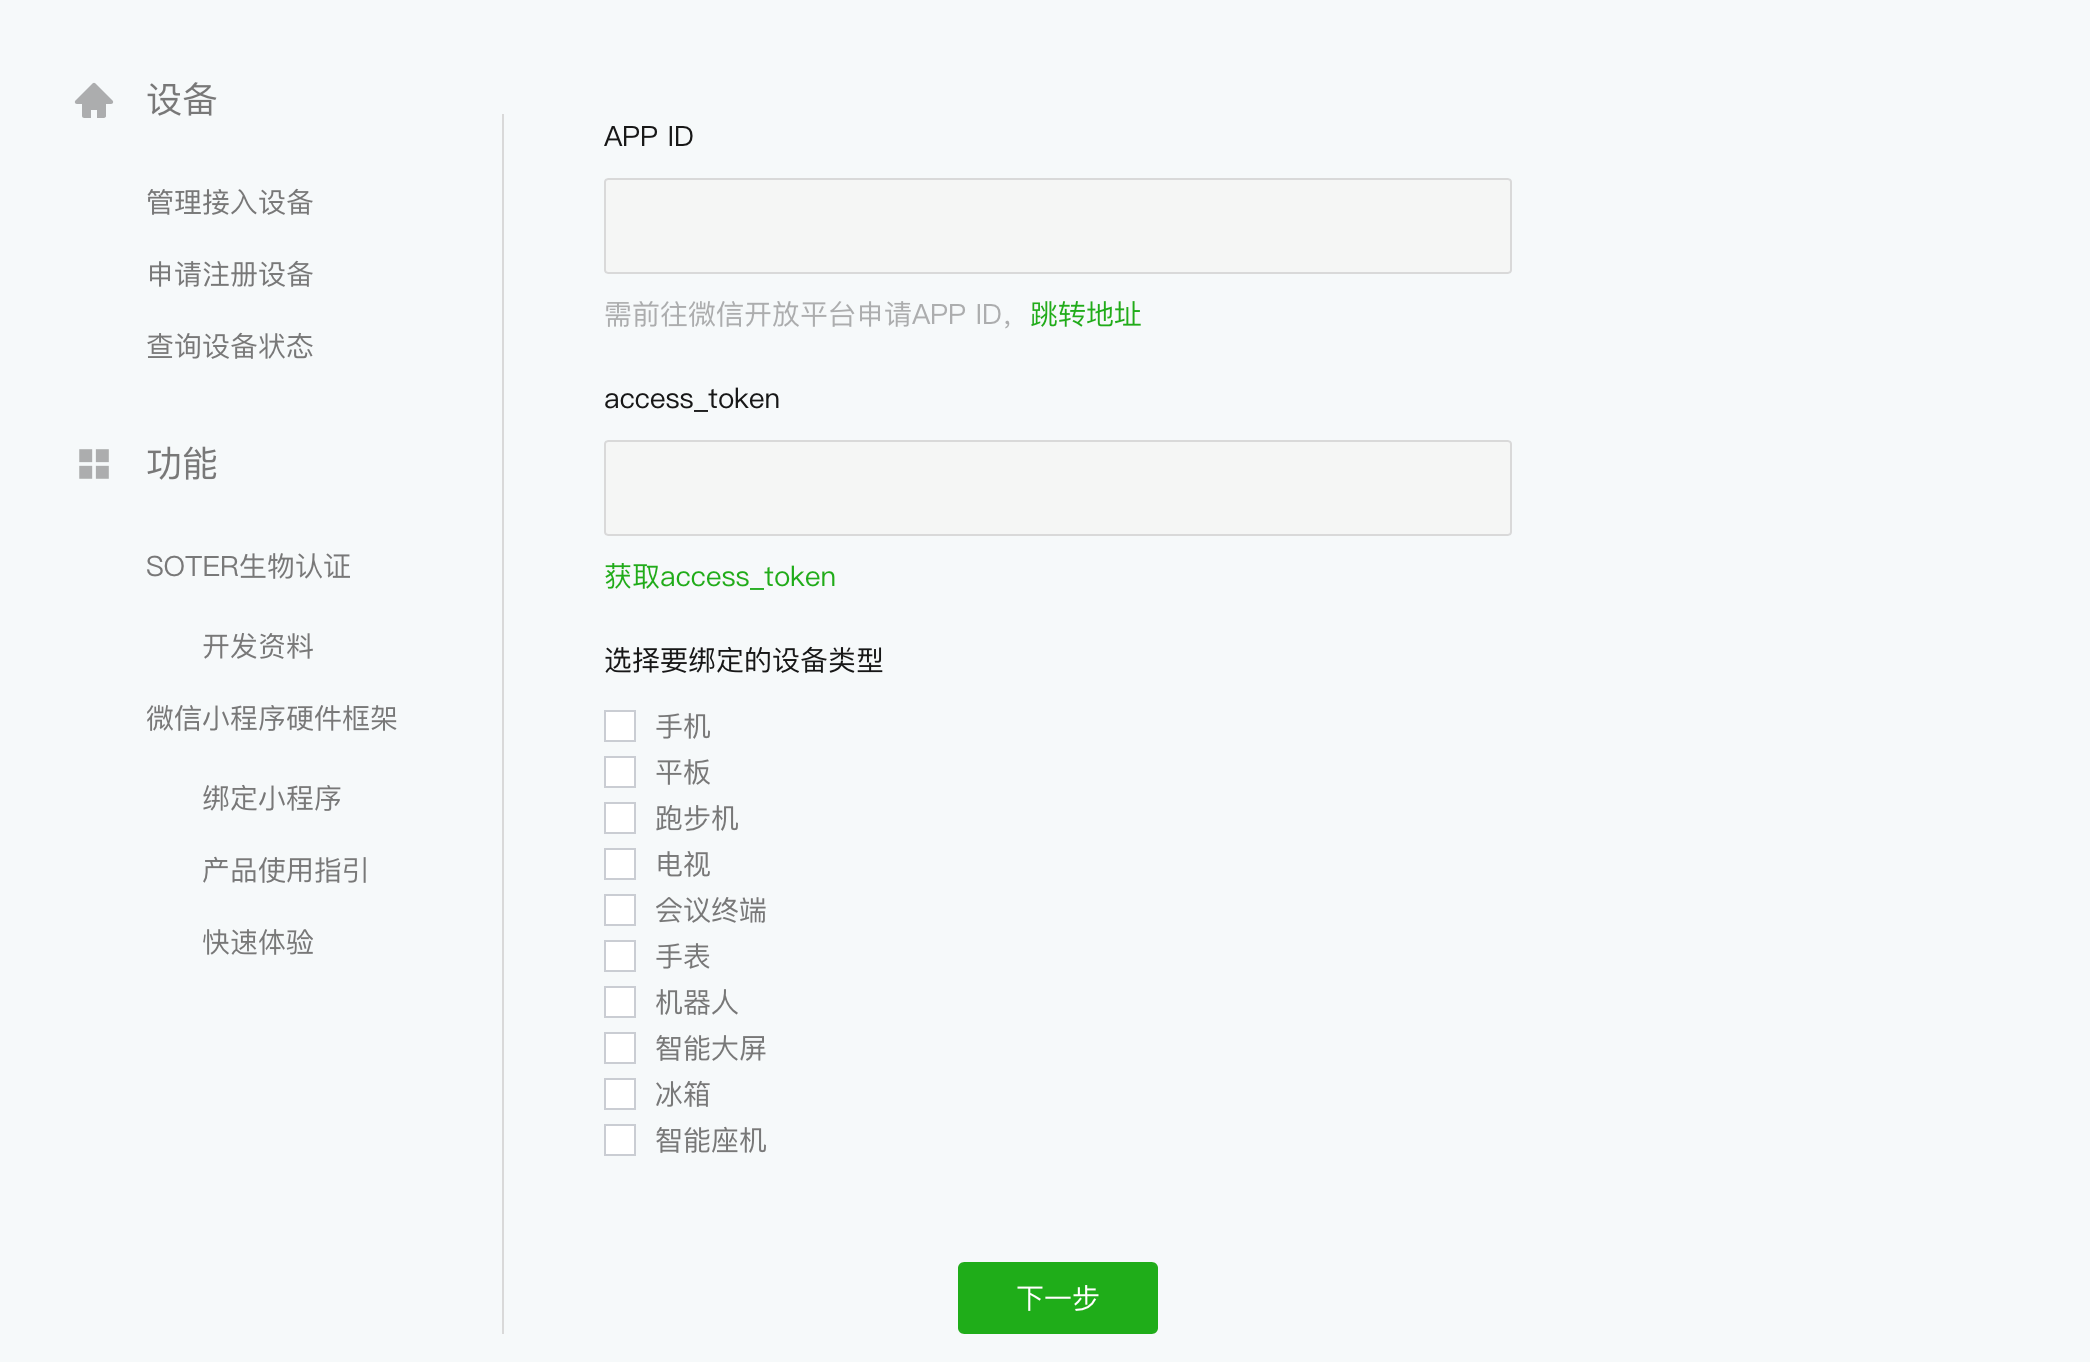
Task: Open 查询设备状态 sidebar item
Action: pos(230,346)
